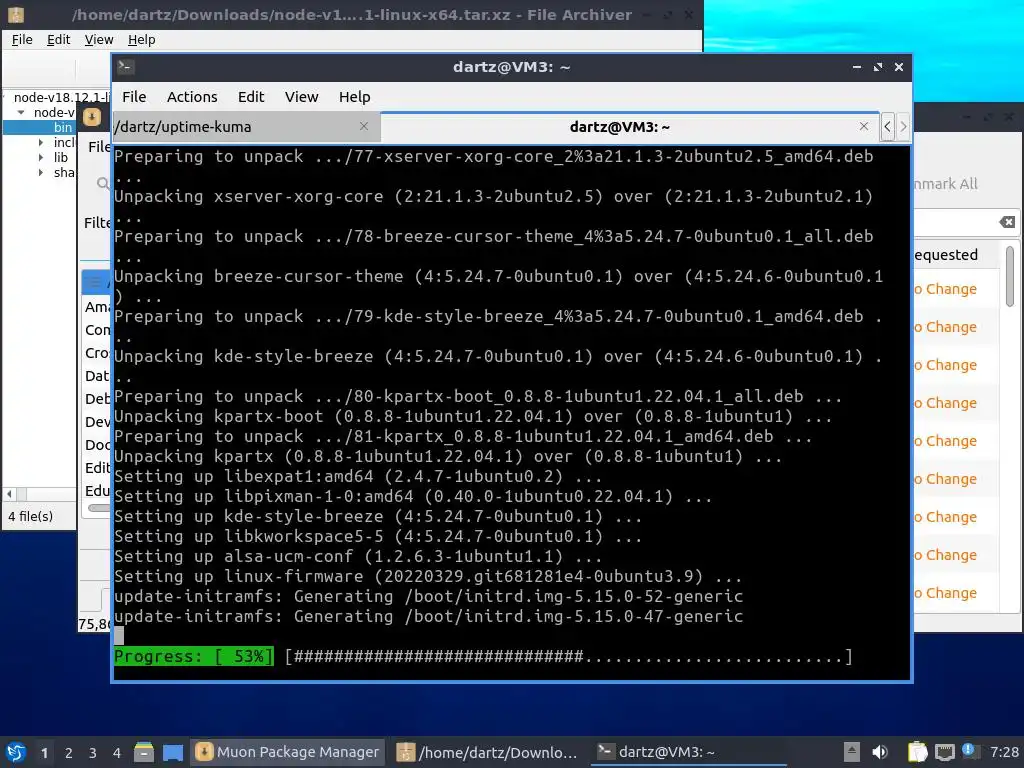The image size is (1024, 768).
Task: Click the archive tree scroll left arrow
Action: (x=9, y=494)
